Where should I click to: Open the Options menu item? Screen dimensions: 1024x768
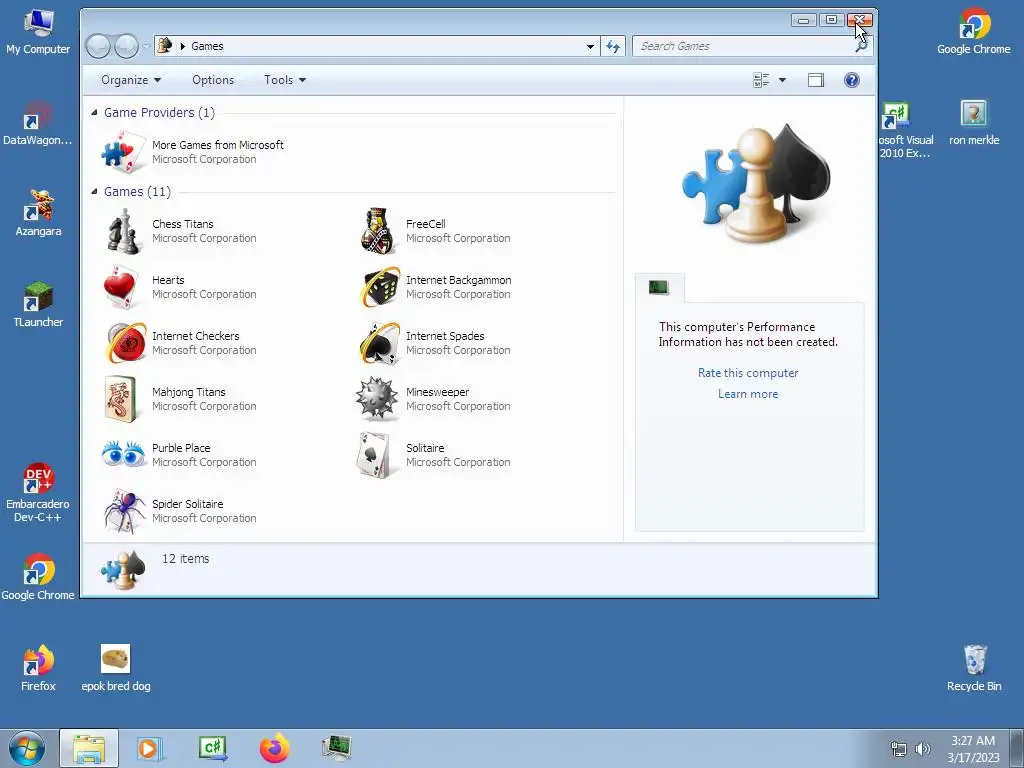click(213, 80)
